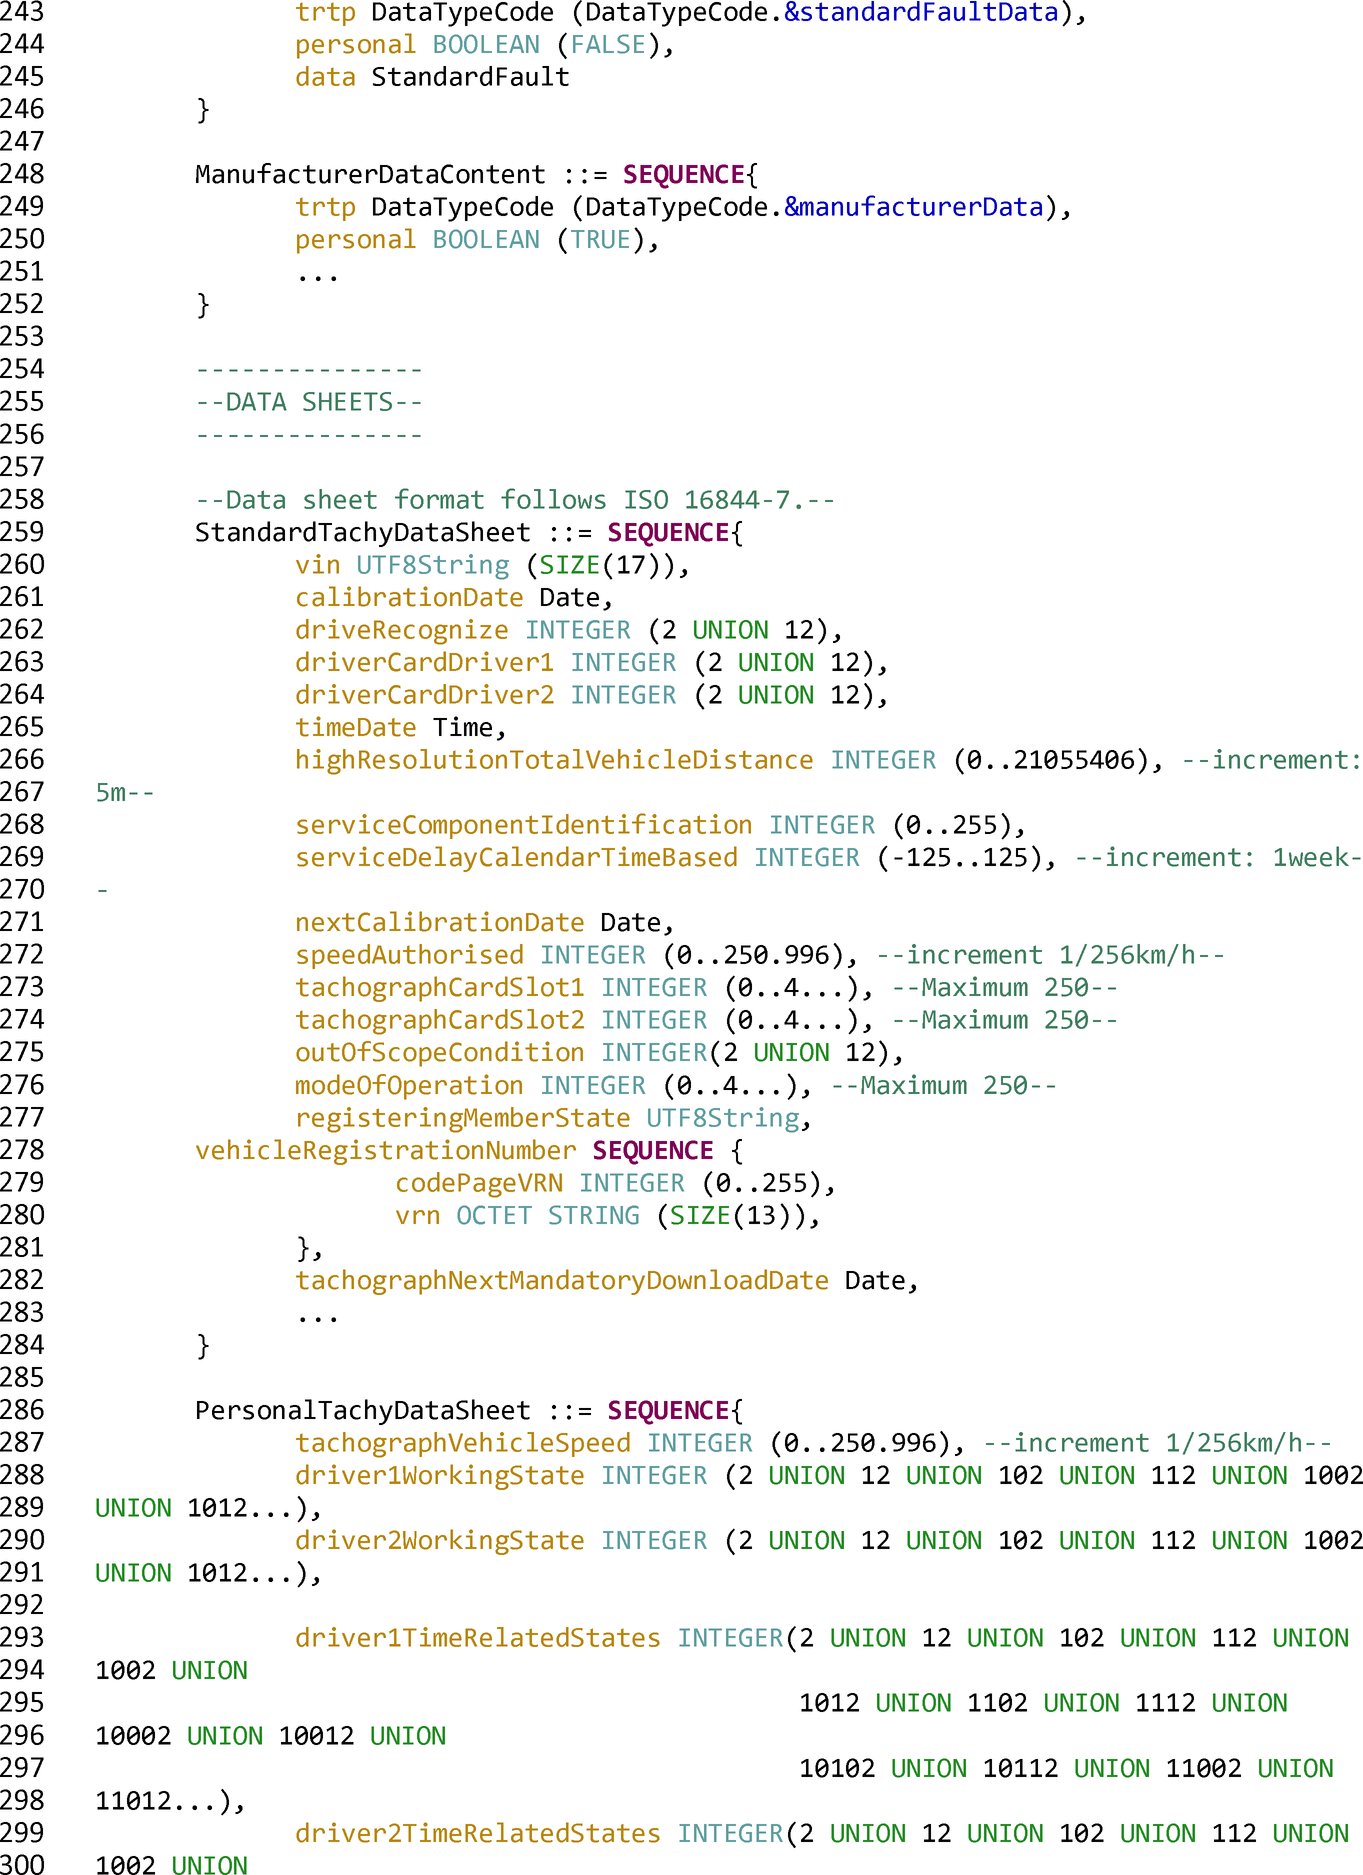This screenshot has height=1875, width=1363.
Task: Click modeOfOperation field name
Action: click(x=409, y=1086)
